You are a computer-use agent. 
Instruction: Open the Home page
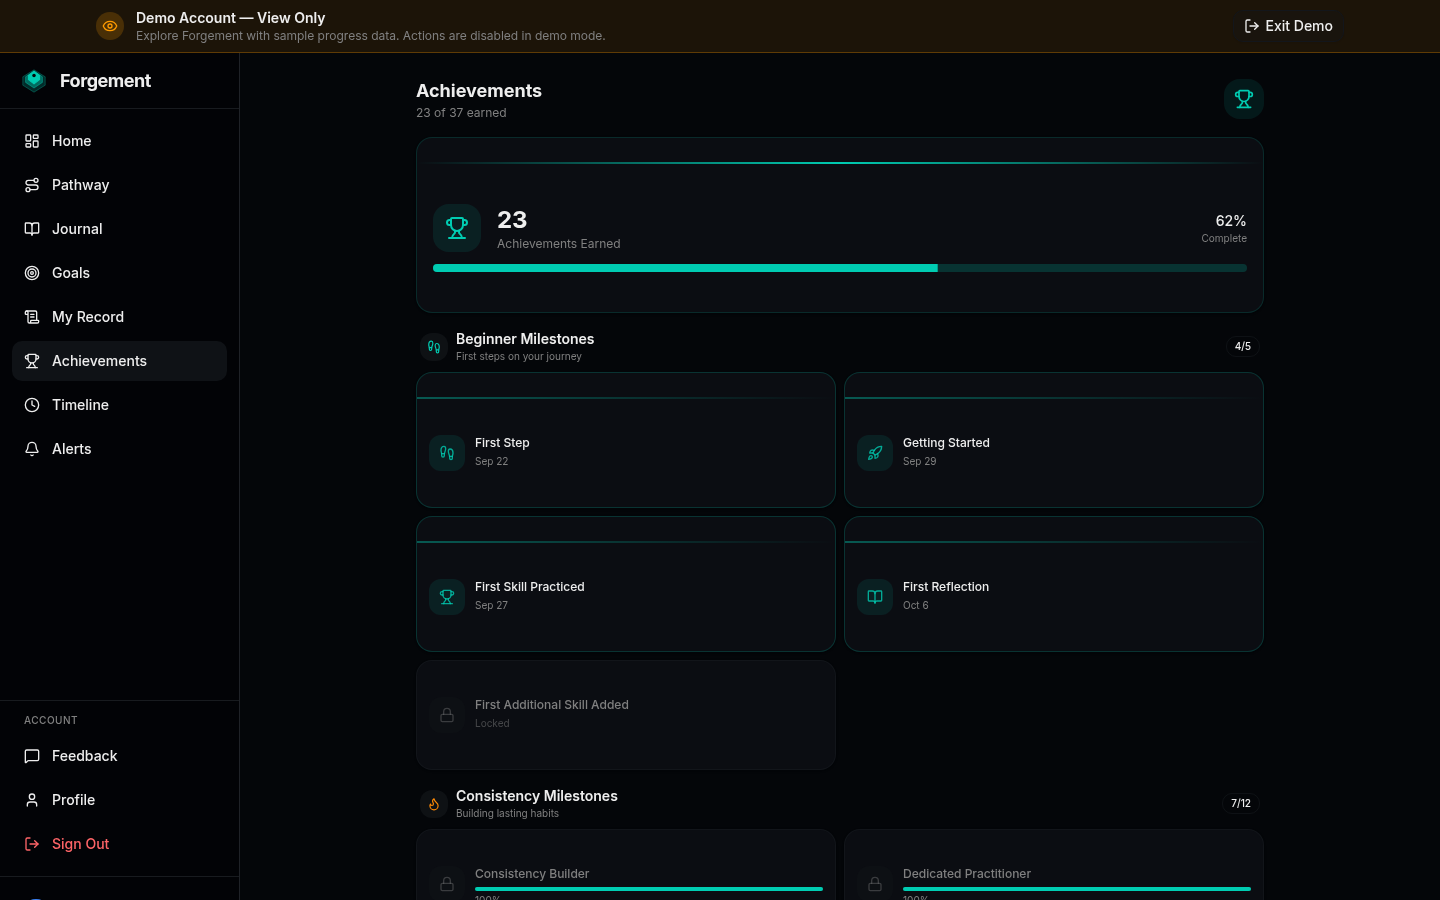119,141
